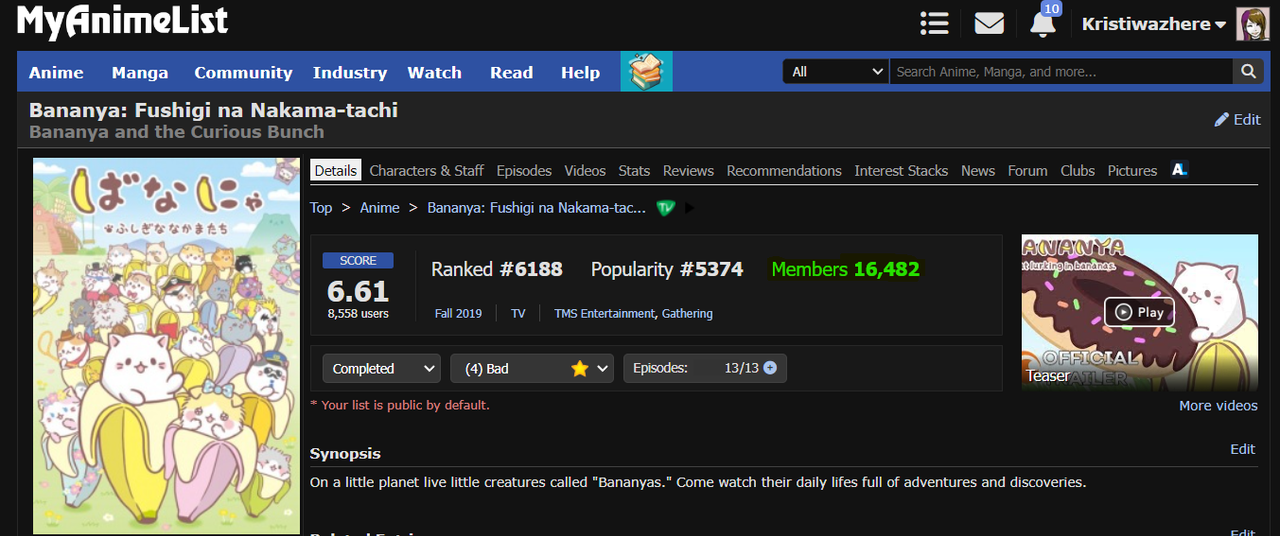Click the 6.61 score value
Viewport: 1280px width, 536px height.
358,291
